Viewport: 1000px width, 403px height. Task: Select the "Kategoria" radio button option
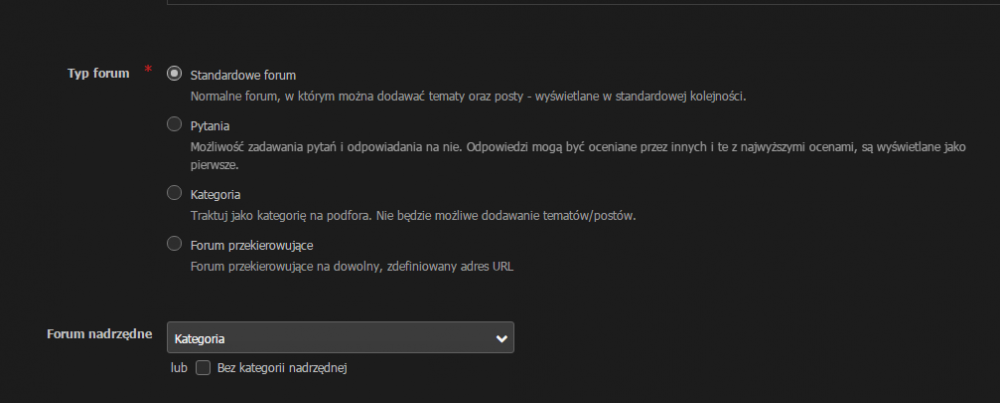(175, 193)
